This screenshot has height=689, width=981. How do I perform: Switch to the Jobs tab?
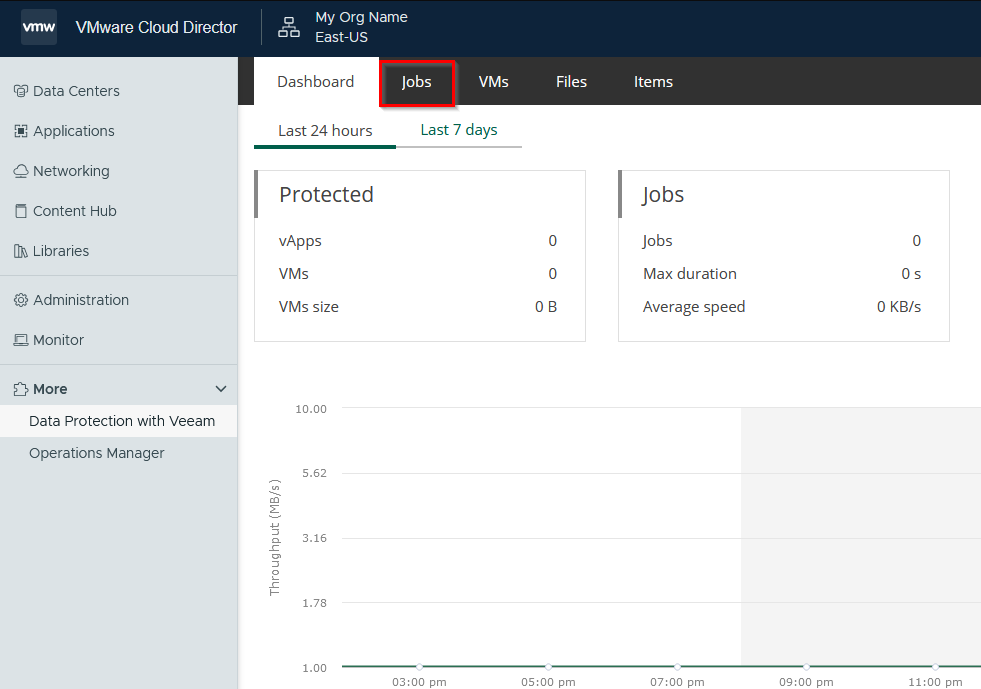tap(417, 82)
